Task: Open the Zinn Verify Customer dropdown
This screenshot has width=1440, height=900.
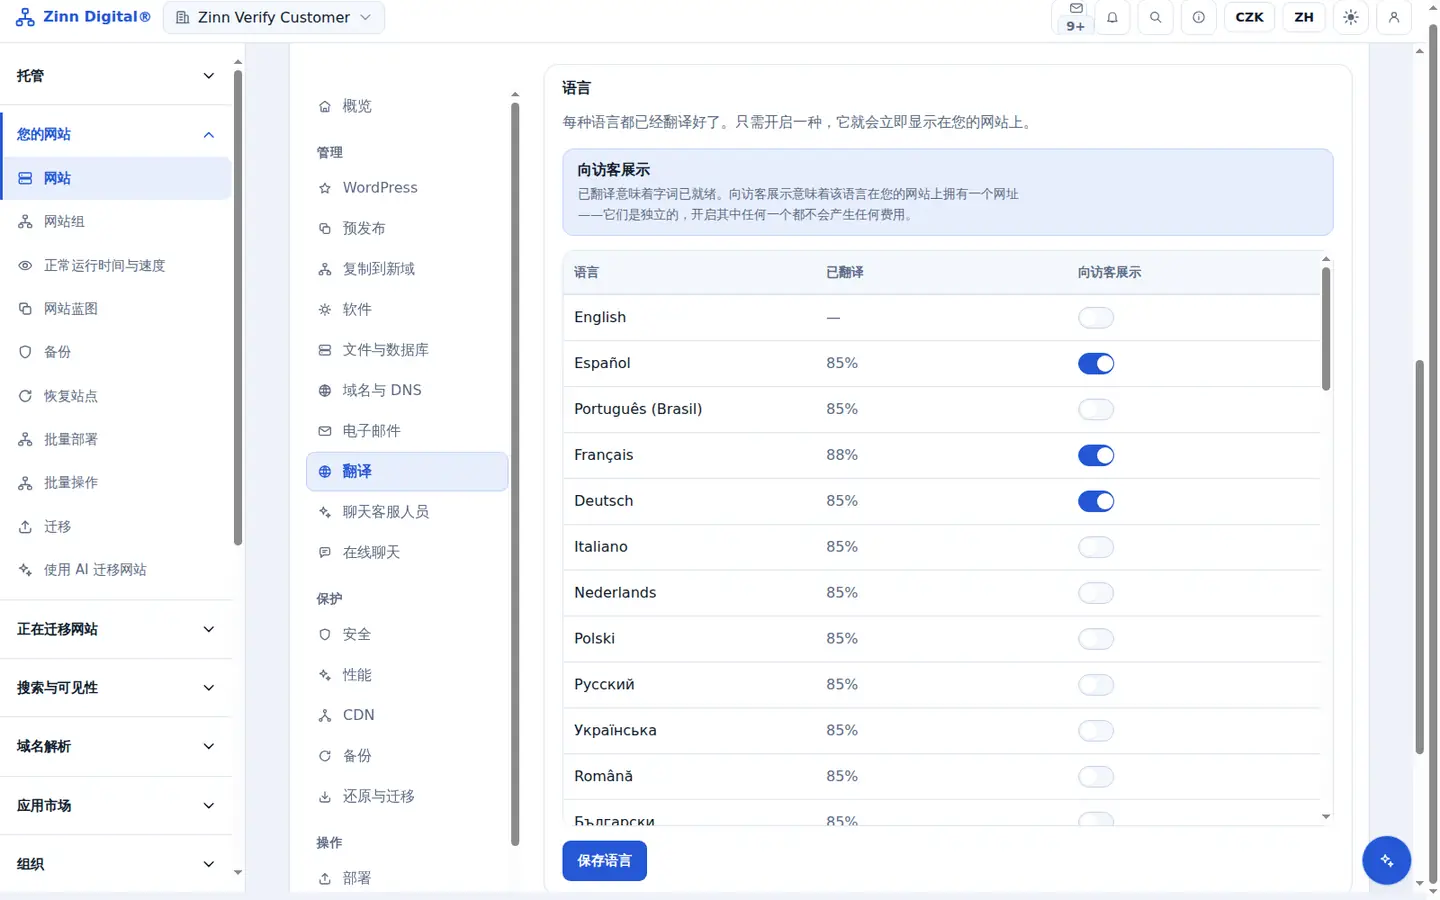Action: [274, 17]
